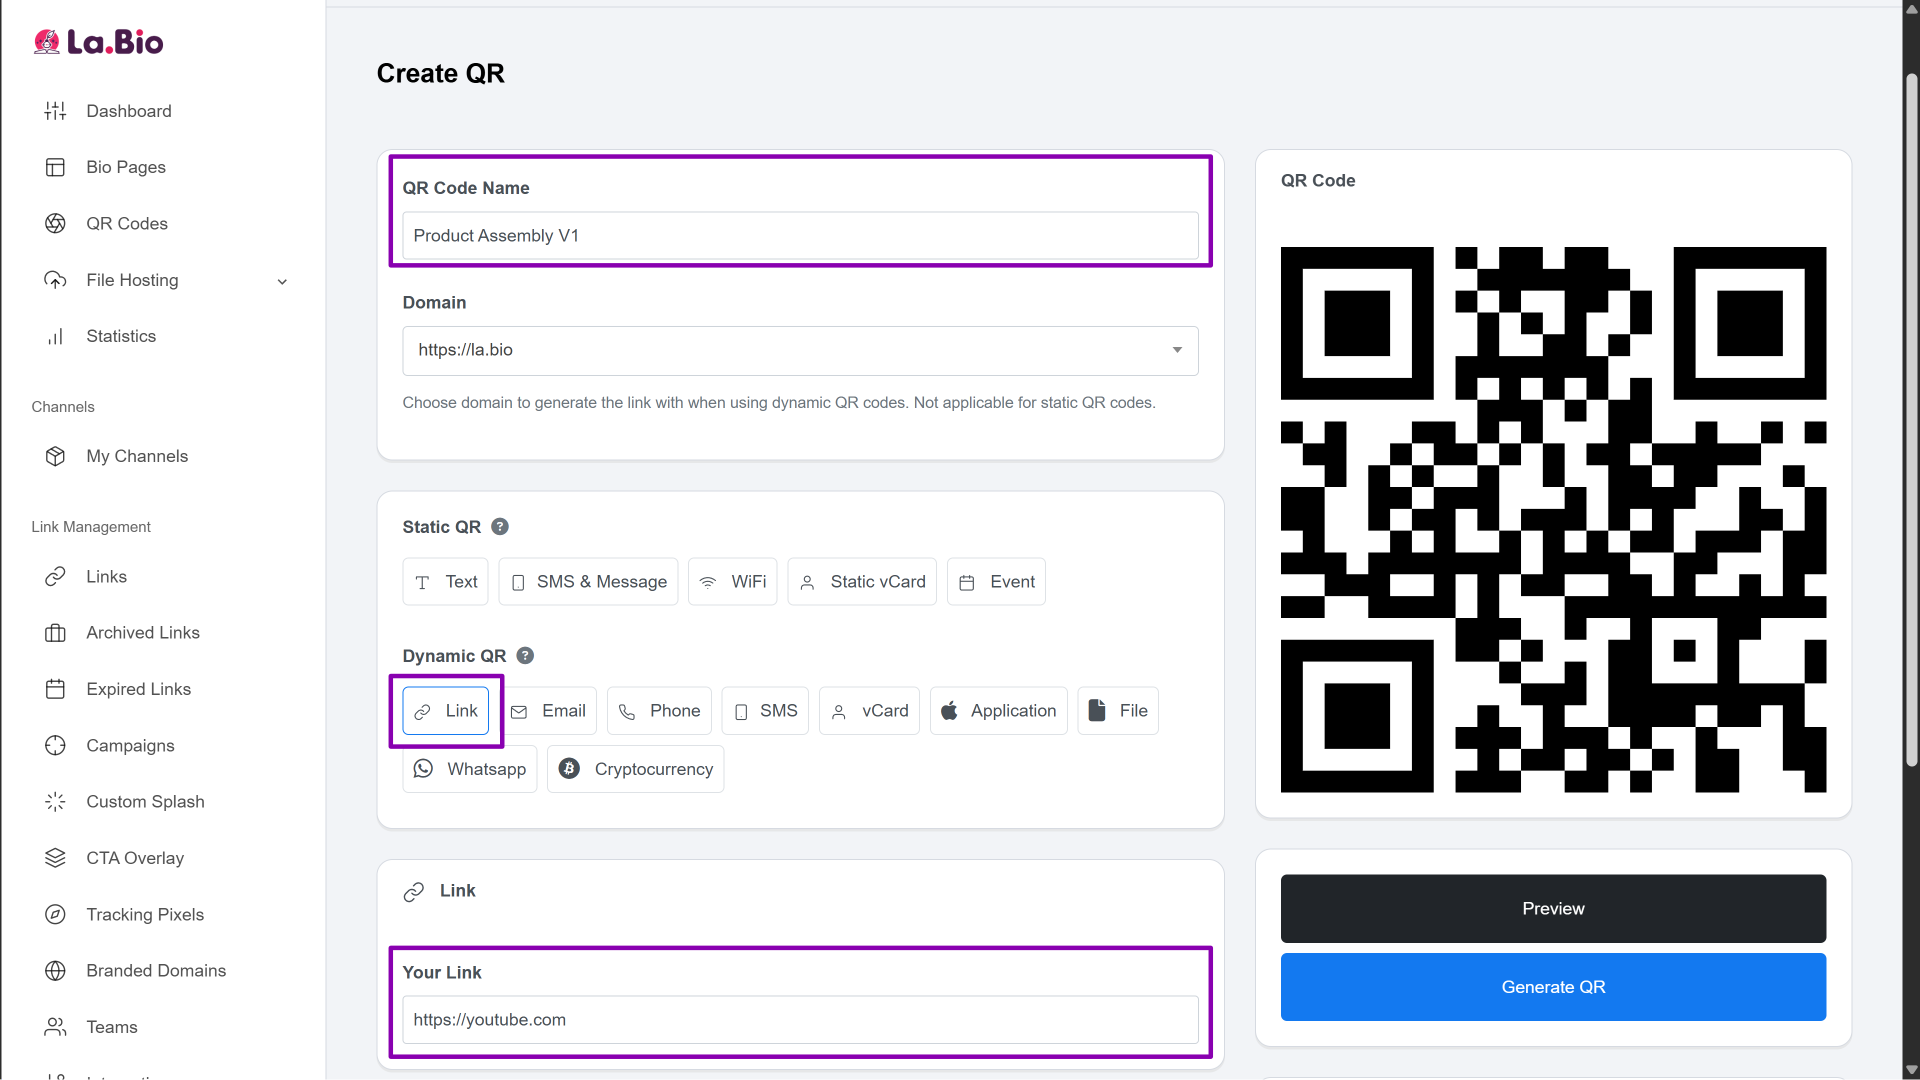Click the QR Codes aperture icon

coord(55,223)
